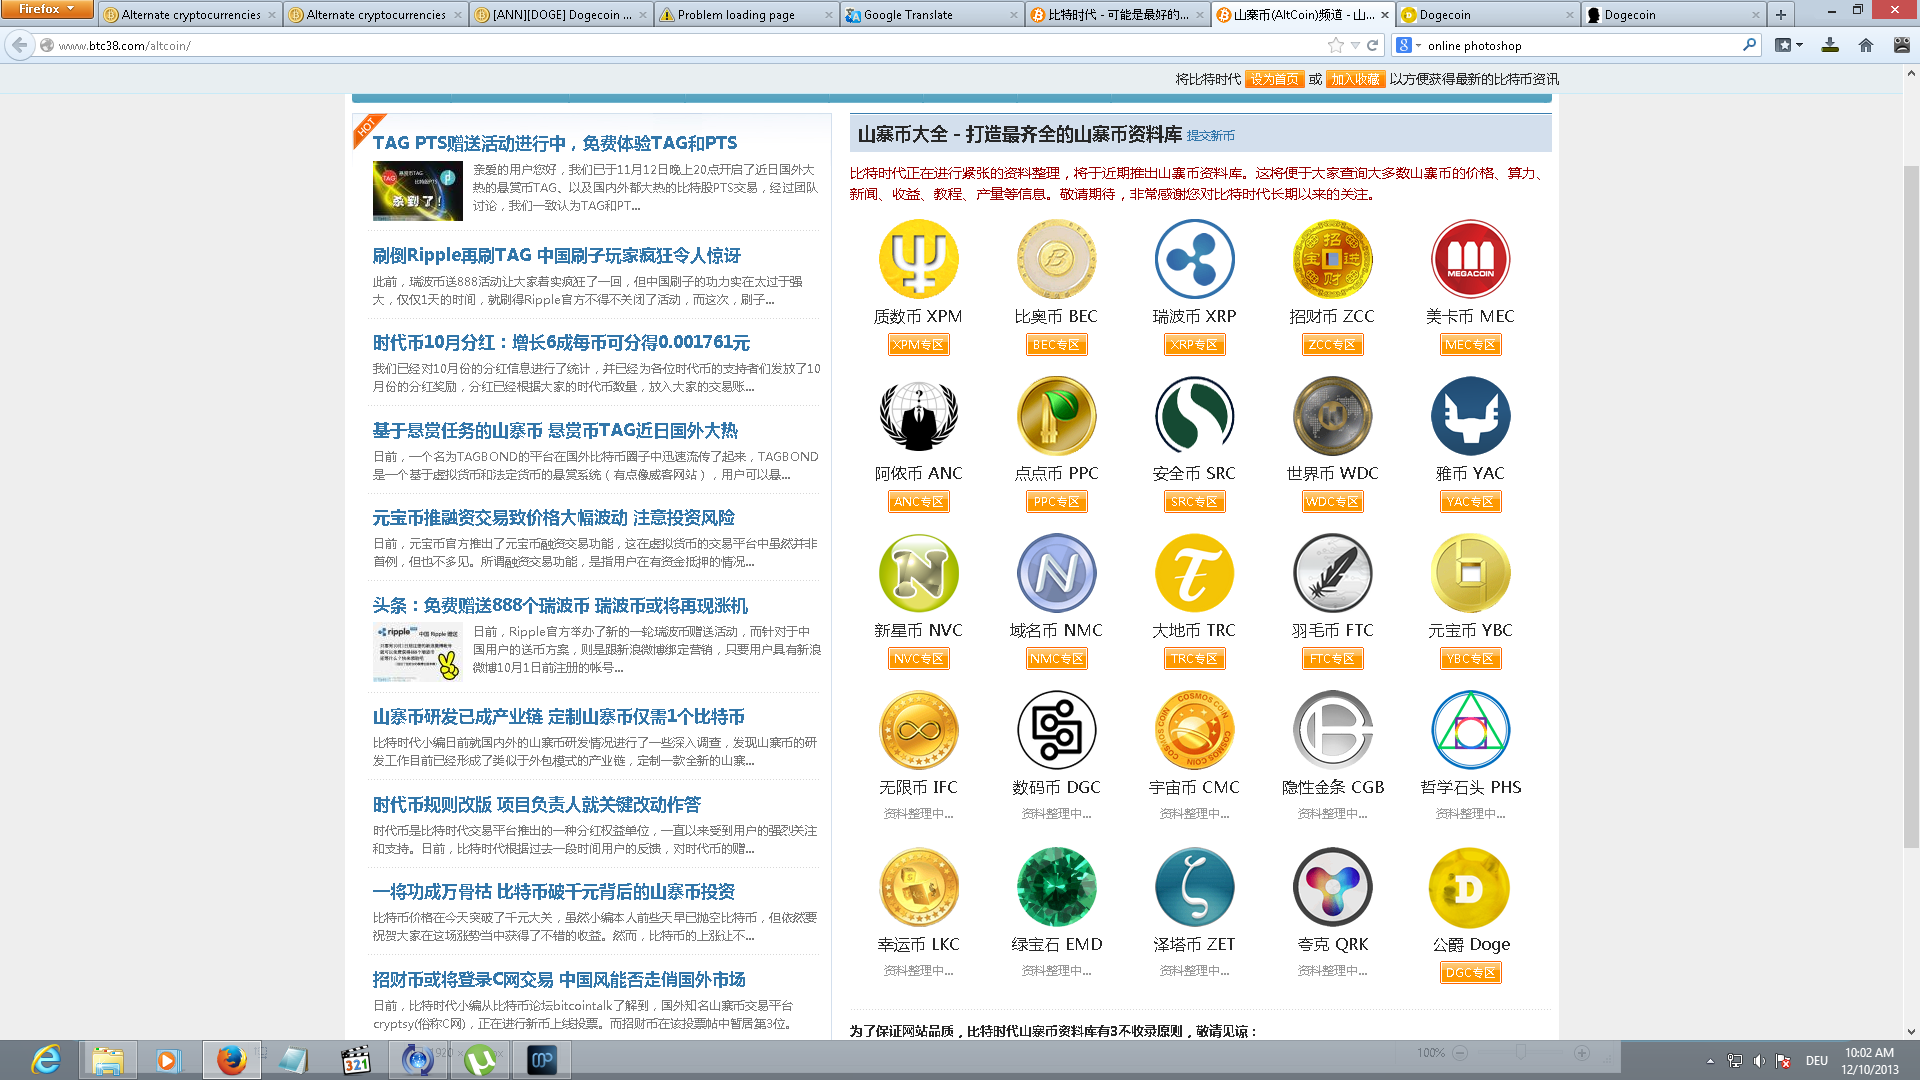Focus the online photoshop search box

pyautogui.click(x=1580, y=45)
